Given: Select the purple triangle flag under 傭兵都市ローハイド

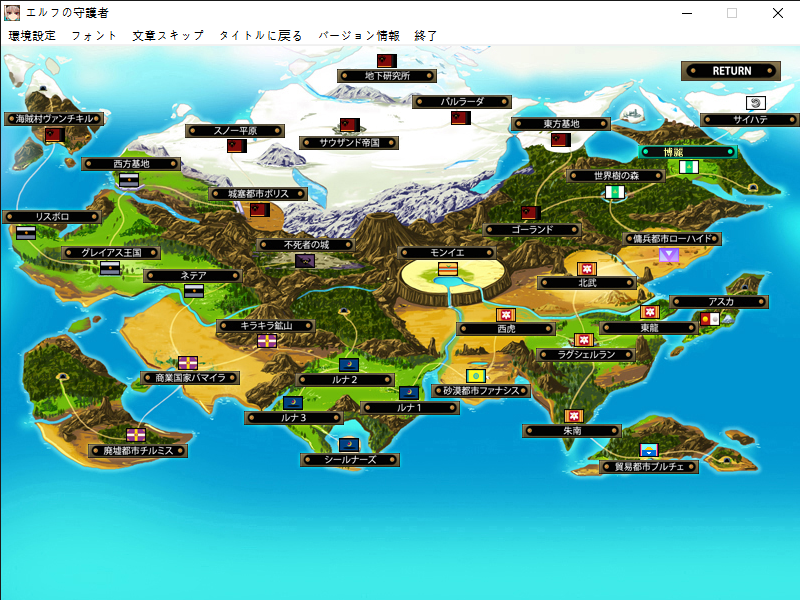Looking at the screenshot, I should coord(669,255).
